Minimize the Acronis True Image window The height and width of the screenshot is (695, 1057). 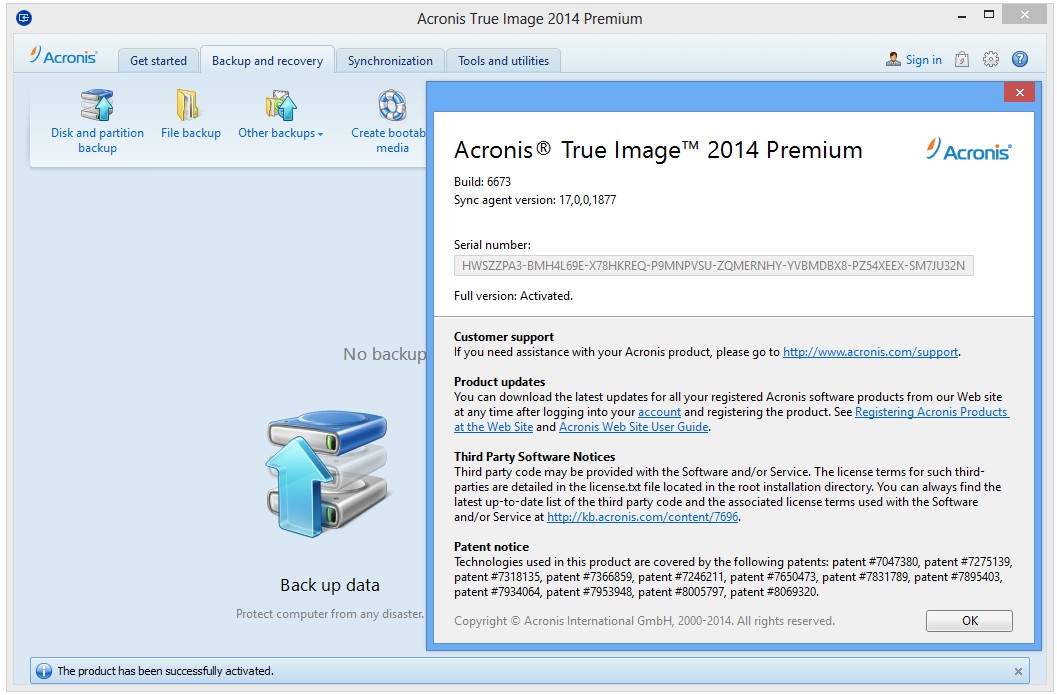click(961, 16)
